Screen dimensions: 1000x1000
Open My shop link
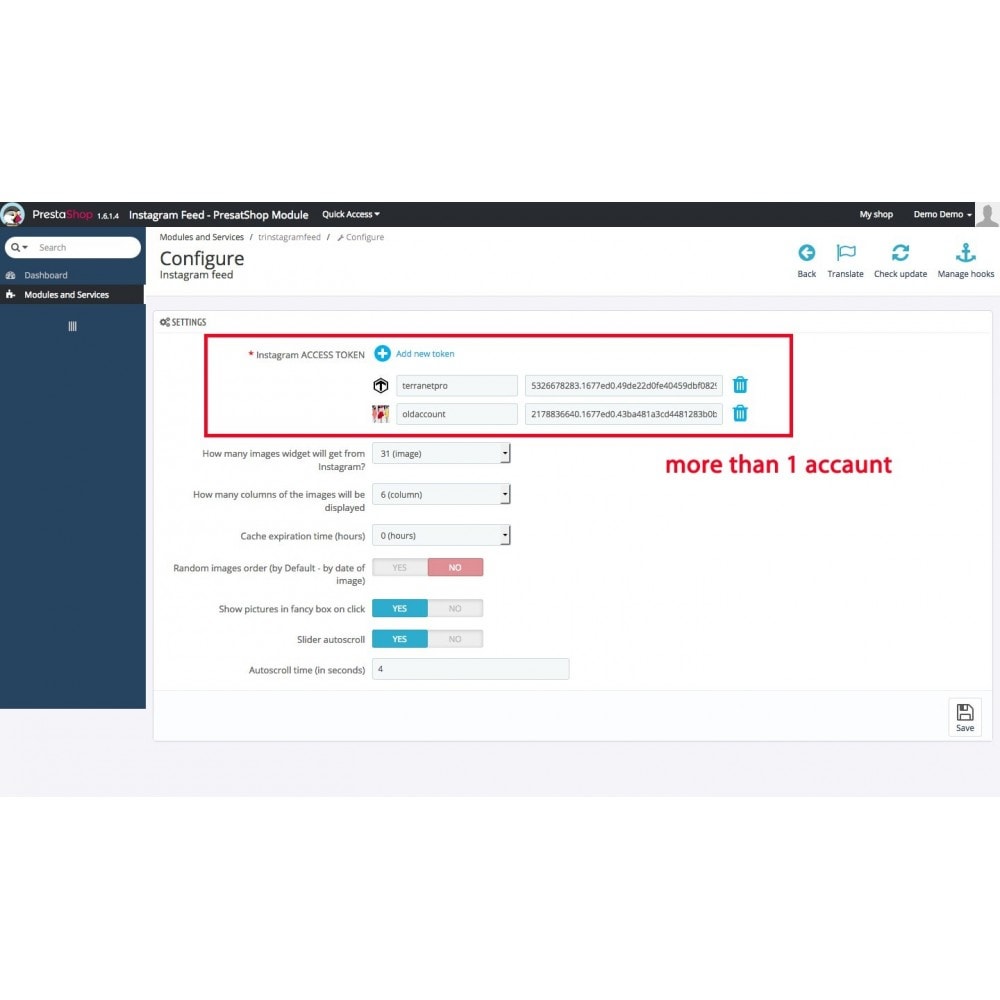pos(876,214)
